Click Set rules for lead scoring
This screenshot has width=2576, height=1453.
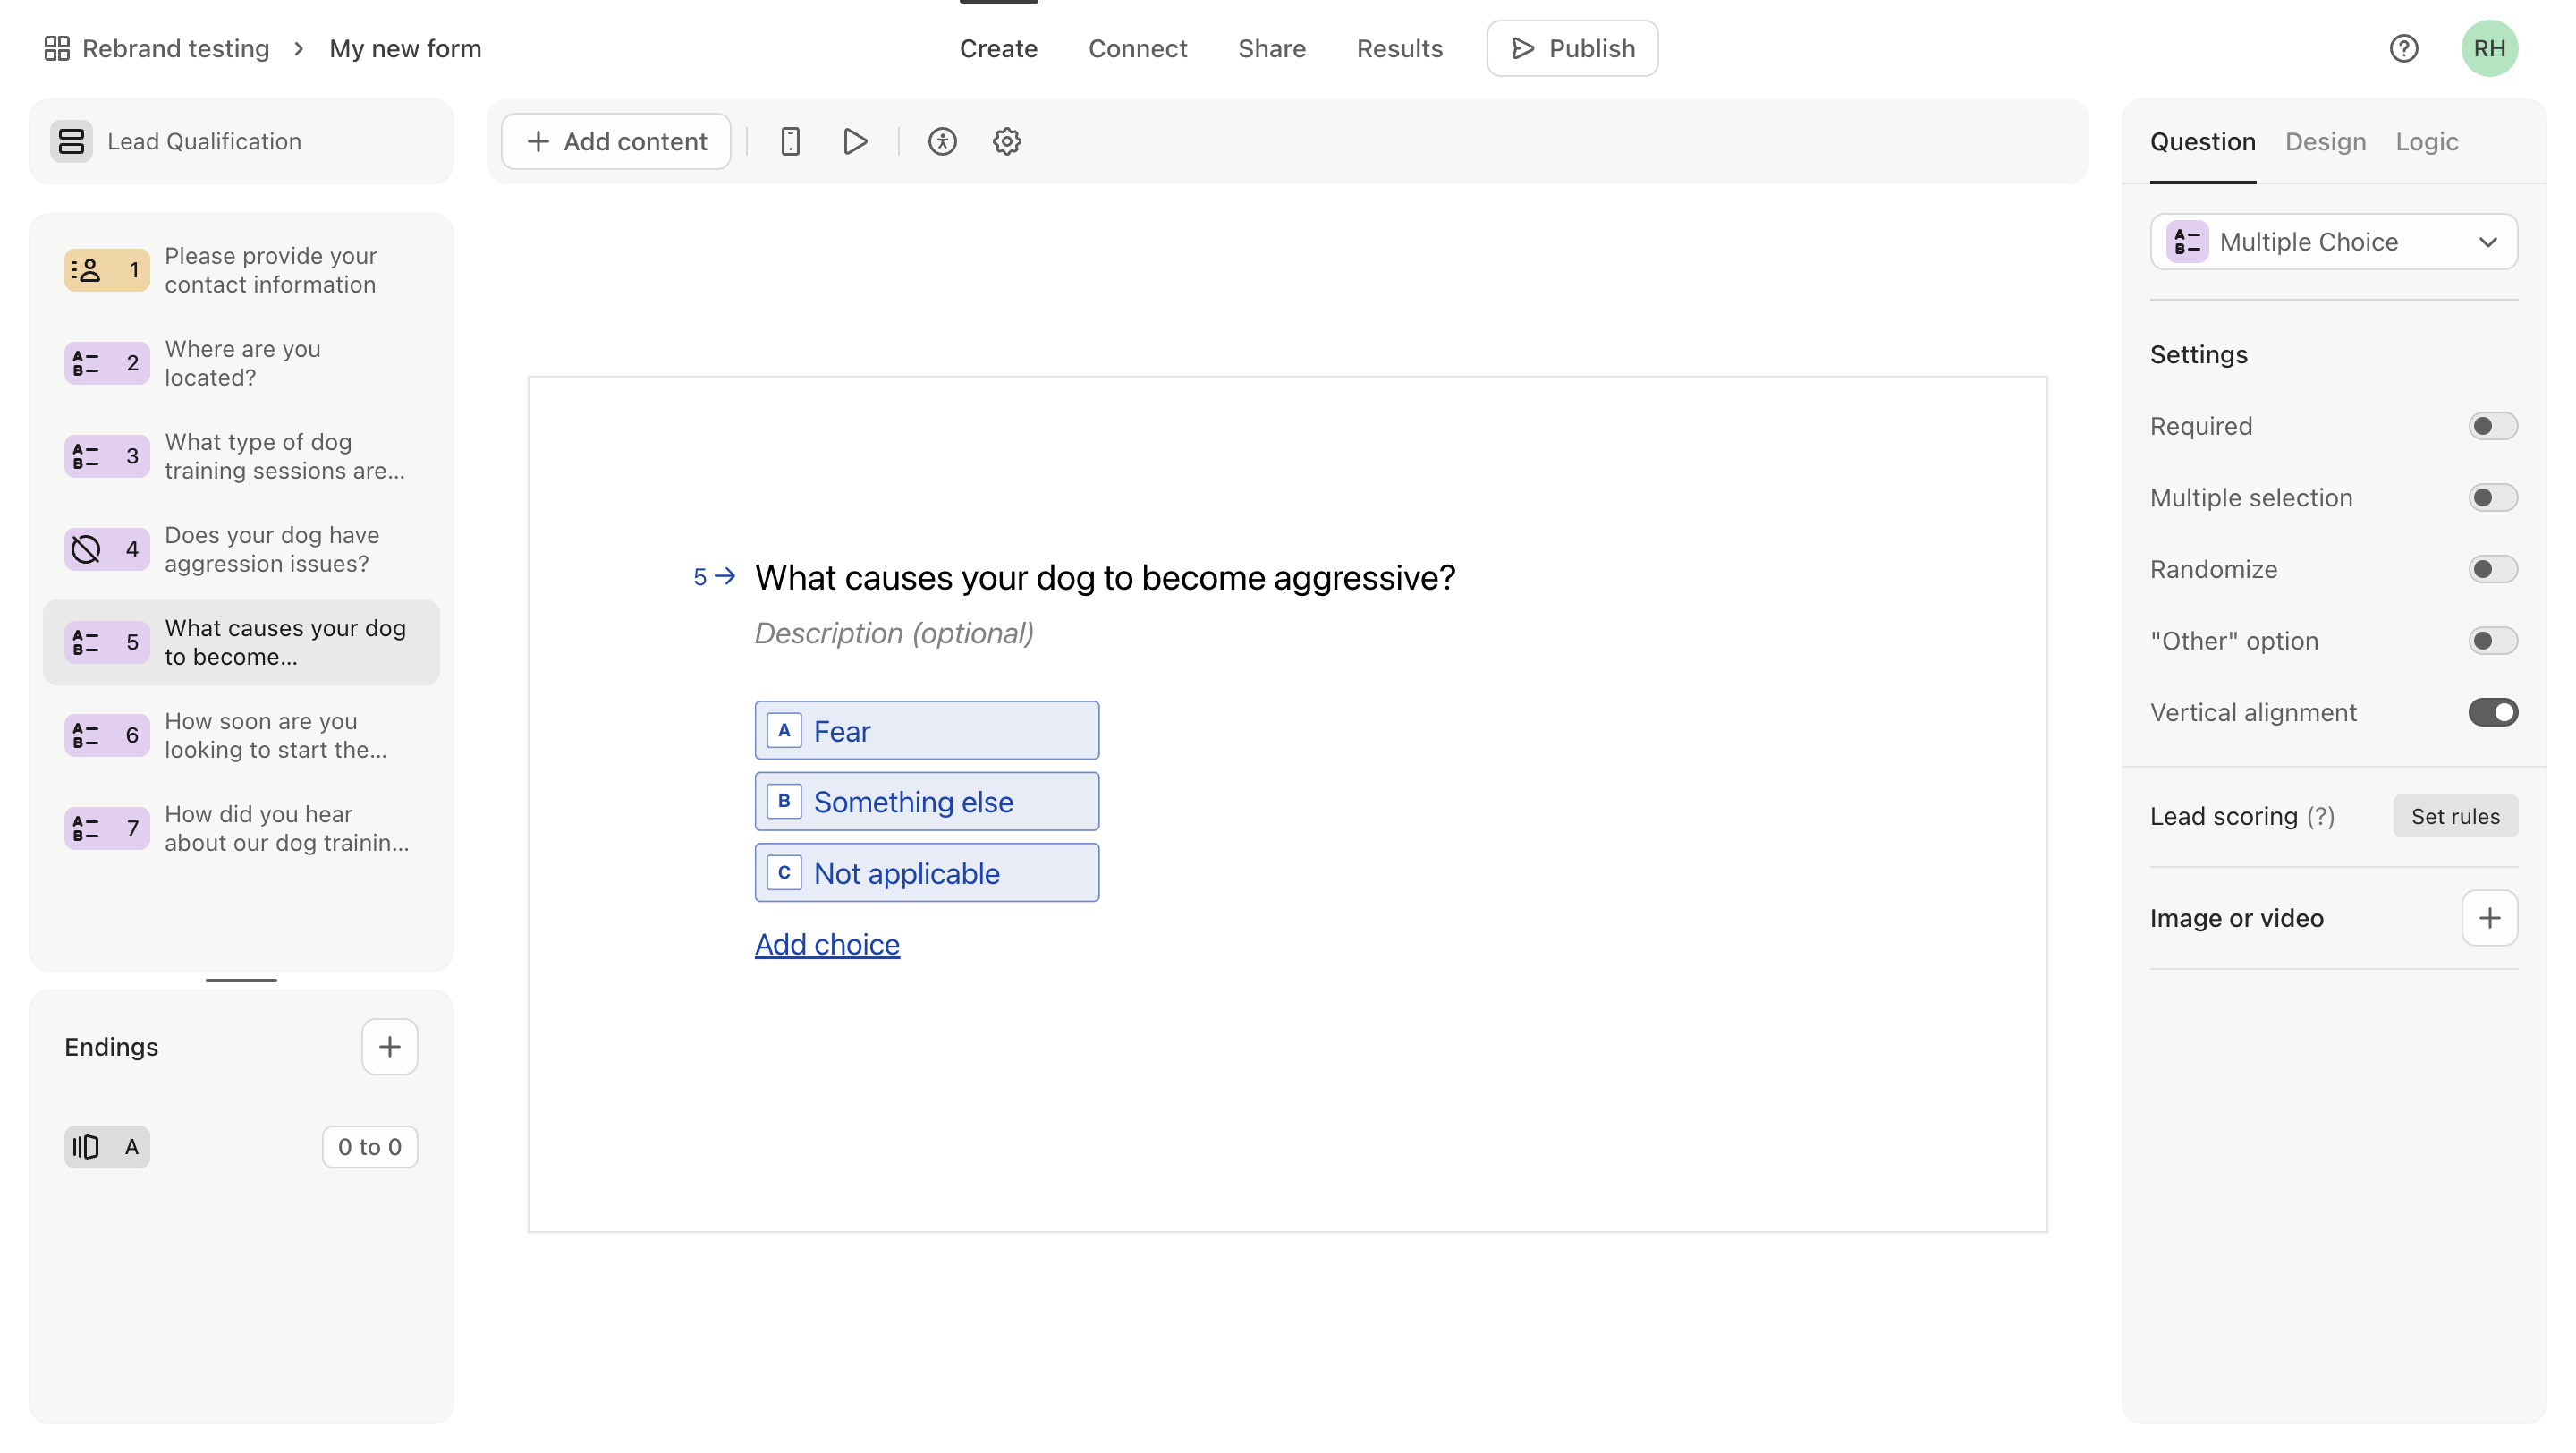coord(2455,817)
